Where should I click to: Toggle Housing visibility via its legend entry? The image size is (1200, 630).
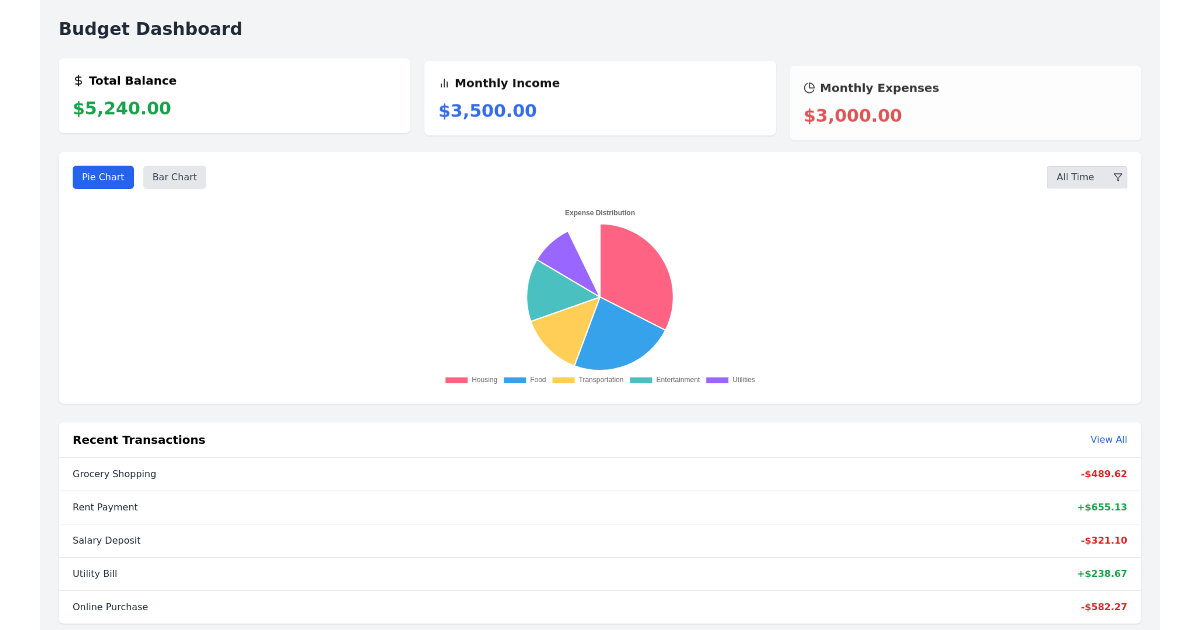[470, 379]
